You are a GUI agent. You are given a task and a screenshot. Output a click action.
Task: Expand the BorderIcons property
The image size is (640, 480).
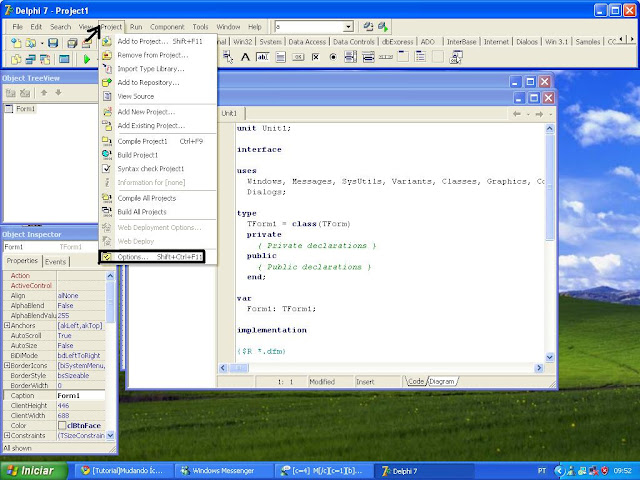pyautogui.click(x=7, y=365)
